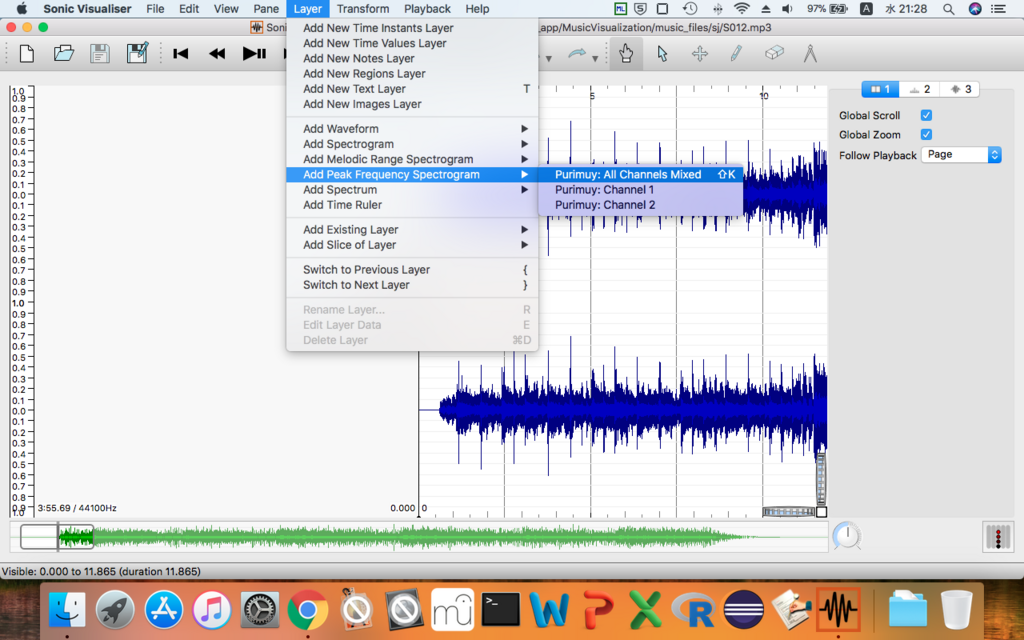Switch to layer tab 2
1024x640 pixels.
pyautogui.click(x=920, y=89)
